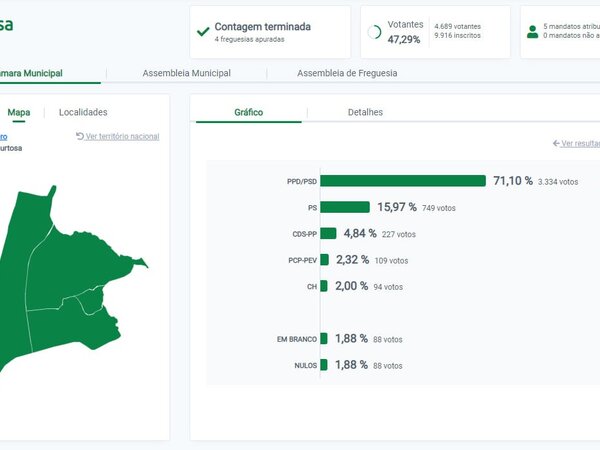
Task: Select the Gráfico tab
Action: pos(248,112)
